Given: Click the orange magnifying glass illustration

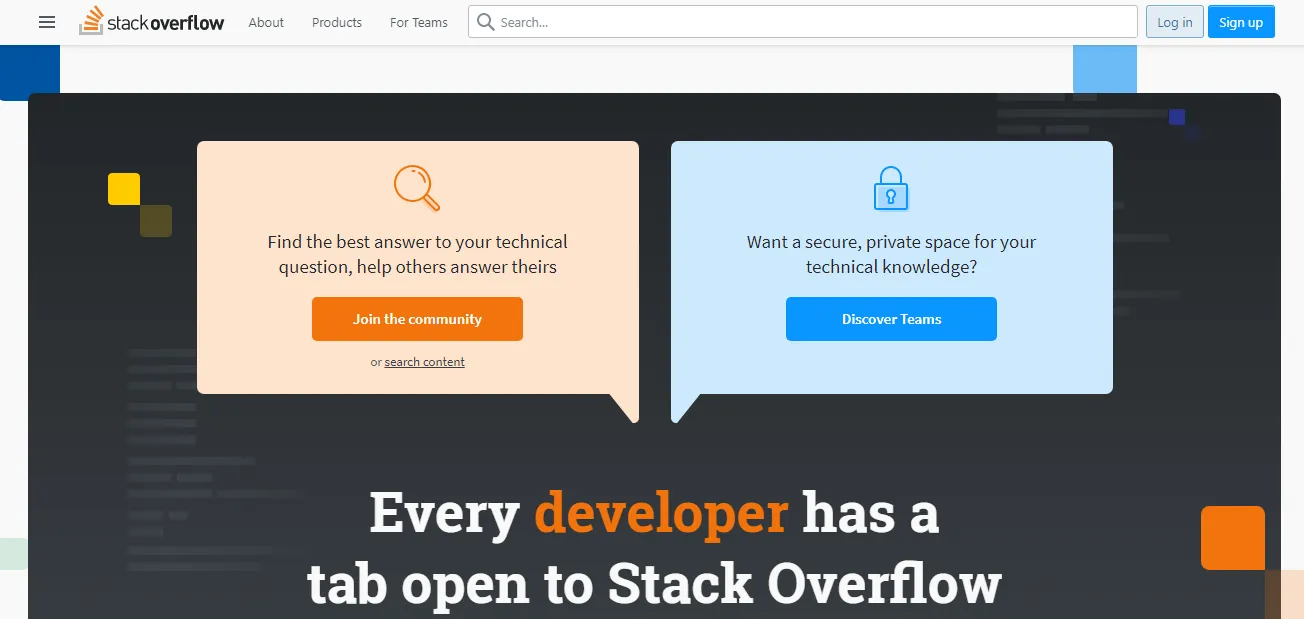Looking at the screenshot, I should point(417,188).
